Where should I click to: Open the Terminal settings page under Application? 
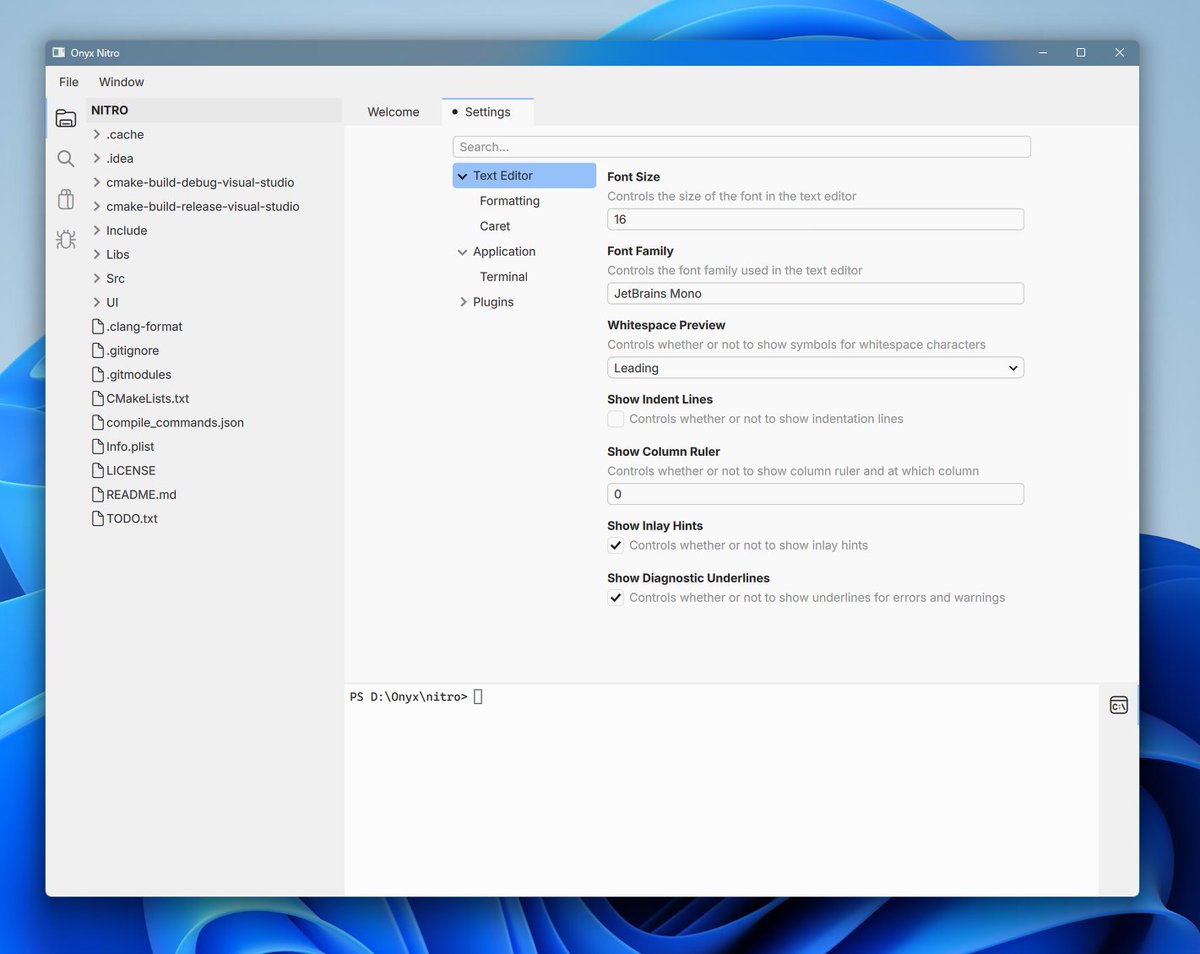[x=504, y=276]
